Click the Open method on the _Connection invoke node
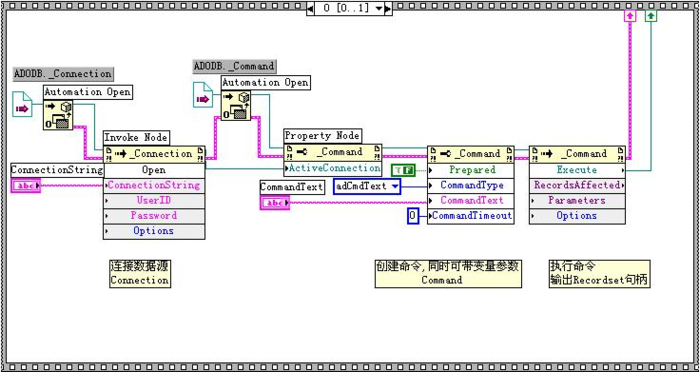The height and width of the screenshot is (372, 700). 154,170
